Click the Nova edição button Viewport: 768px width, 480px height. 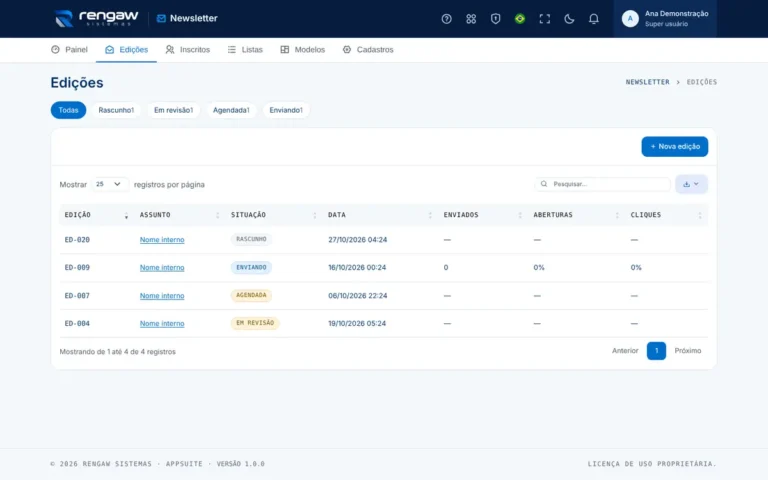click(674, 146)
